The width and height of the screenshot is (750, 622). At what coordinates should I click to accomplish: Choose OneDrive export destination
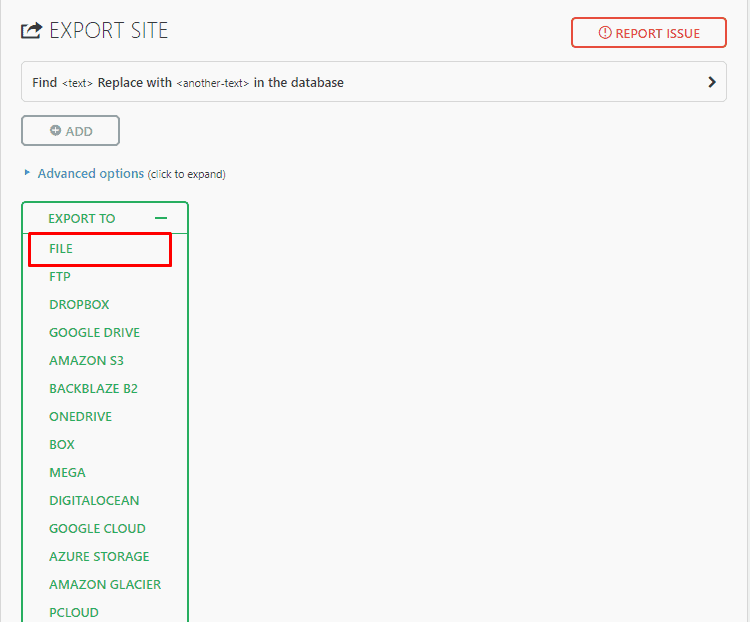(x=80, y=417)
